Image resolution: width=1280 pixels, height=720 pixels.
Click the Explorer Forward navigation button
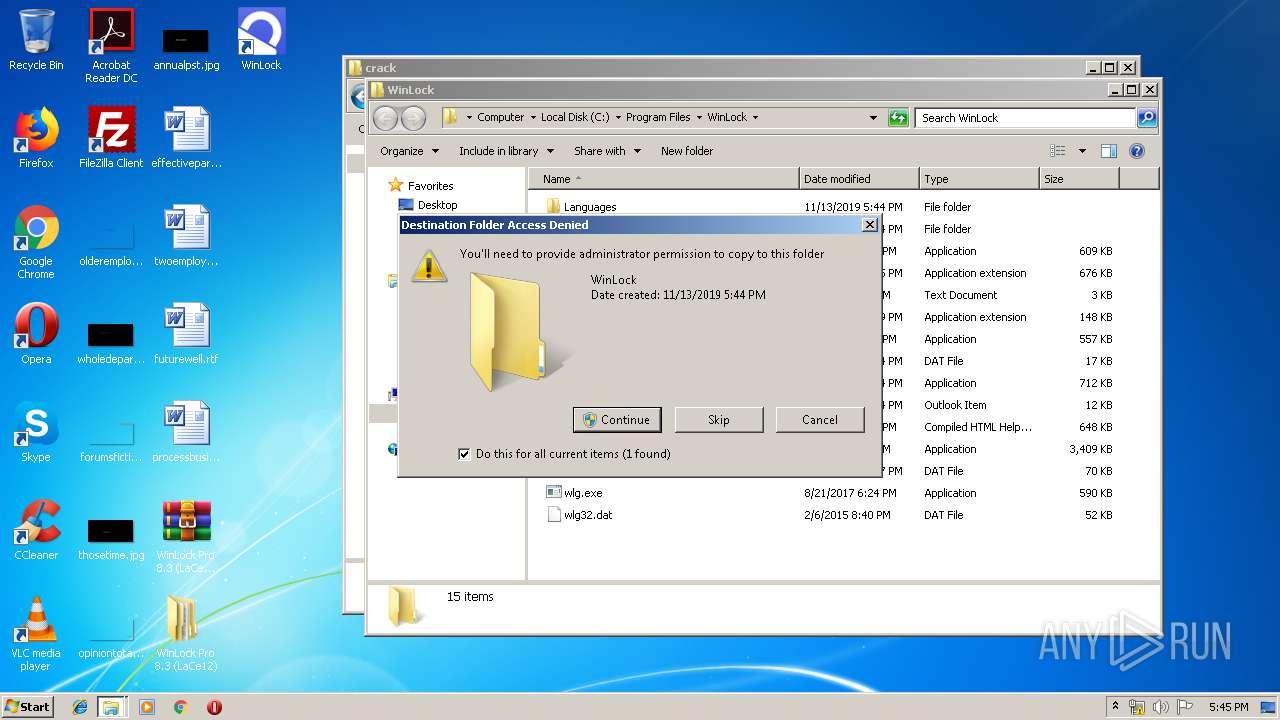click(413, 118)
